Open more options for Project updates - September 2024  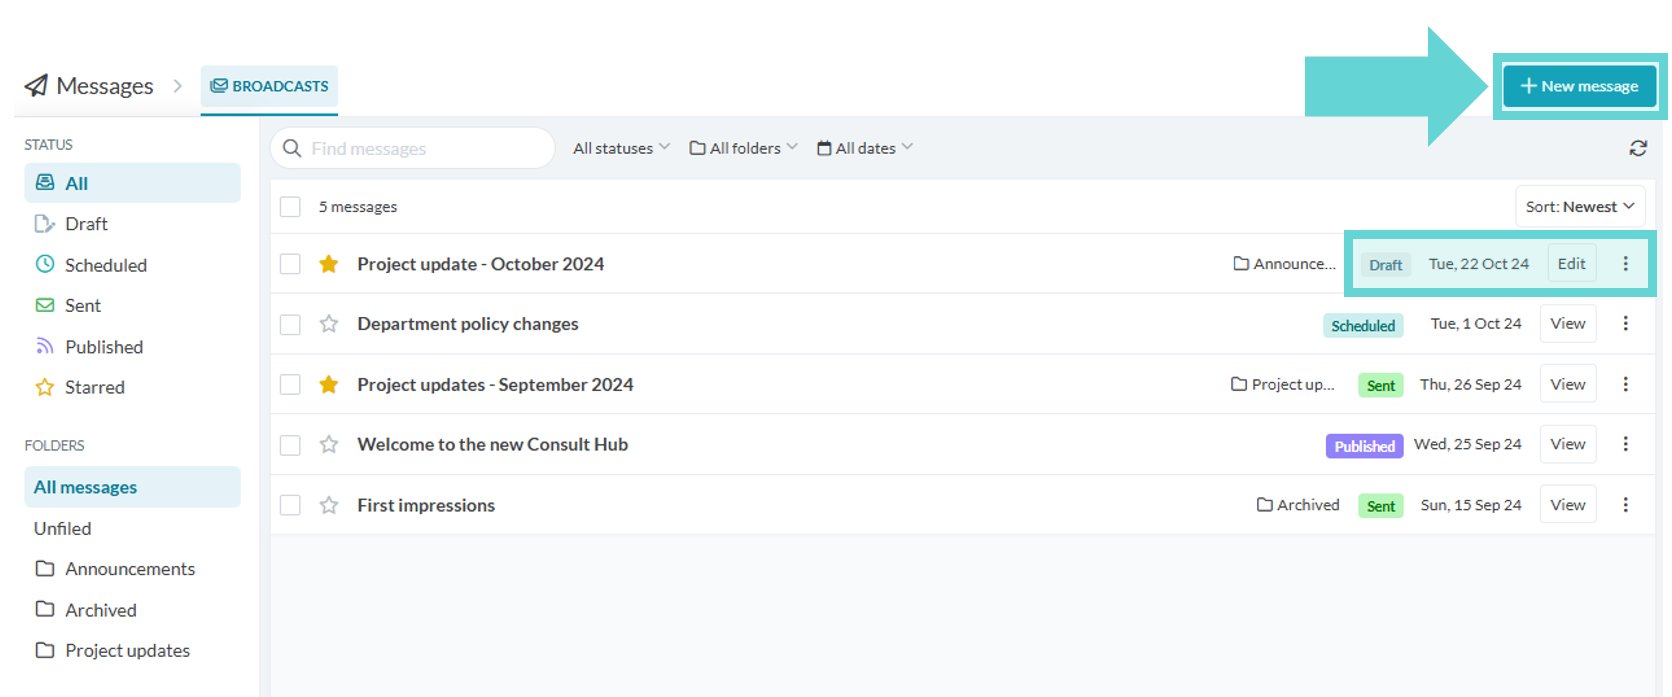point(1625,384)
